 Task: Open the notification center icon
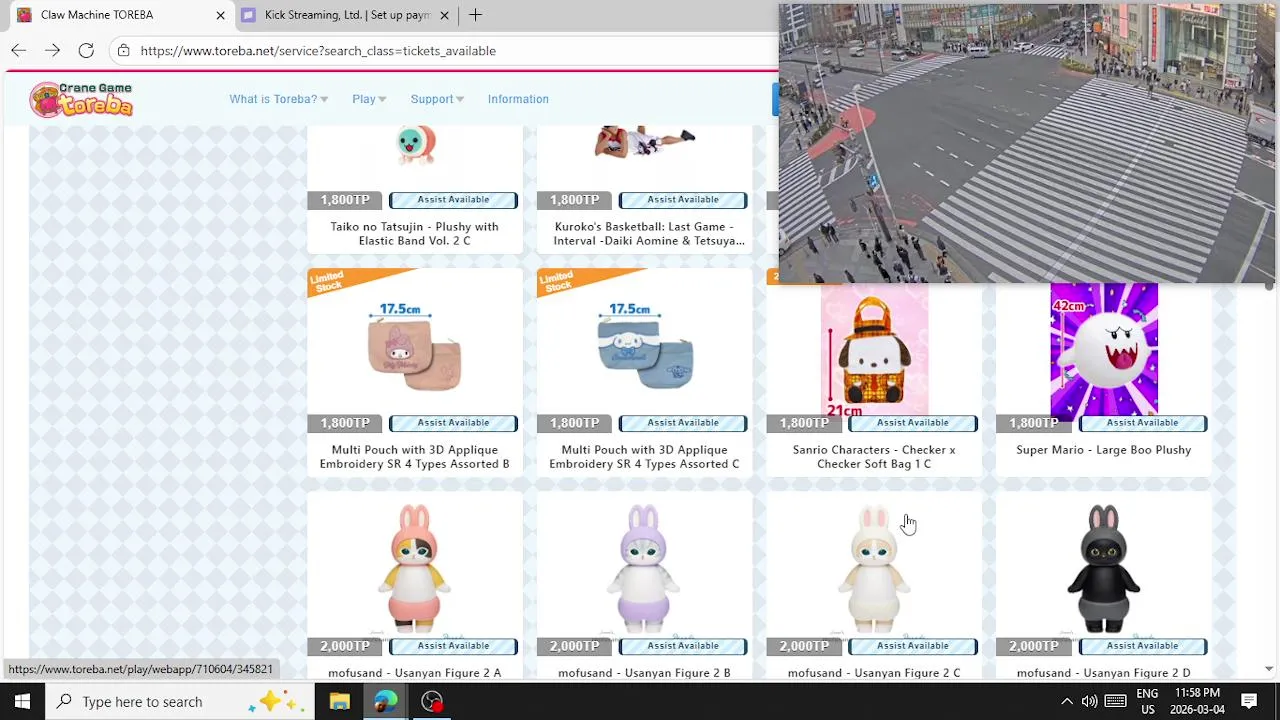[x=1249, y=701]
